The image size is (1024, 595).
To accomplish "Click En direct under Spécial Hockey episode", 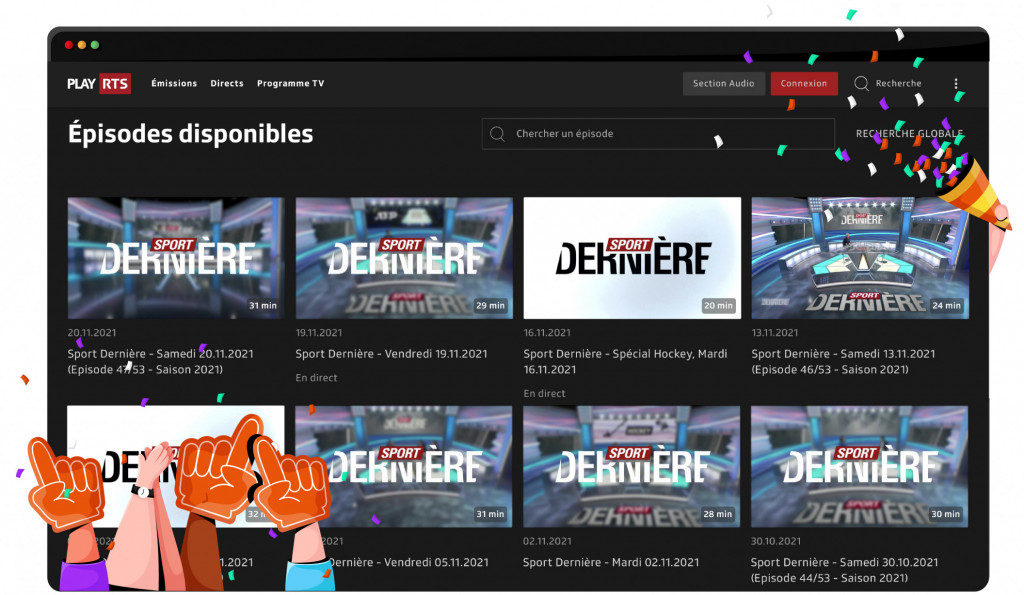I will [544, 394].
